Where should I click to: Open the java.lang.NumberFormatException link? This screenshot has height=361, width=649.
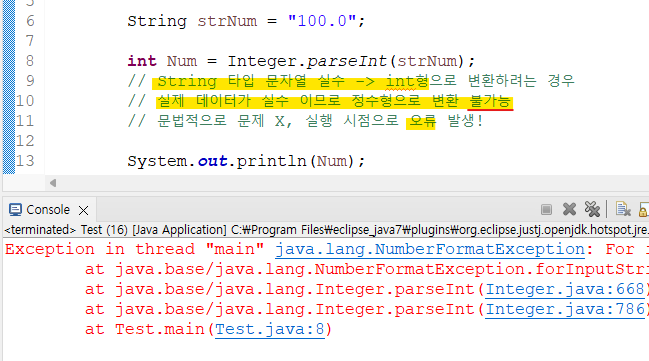(430, 250)
